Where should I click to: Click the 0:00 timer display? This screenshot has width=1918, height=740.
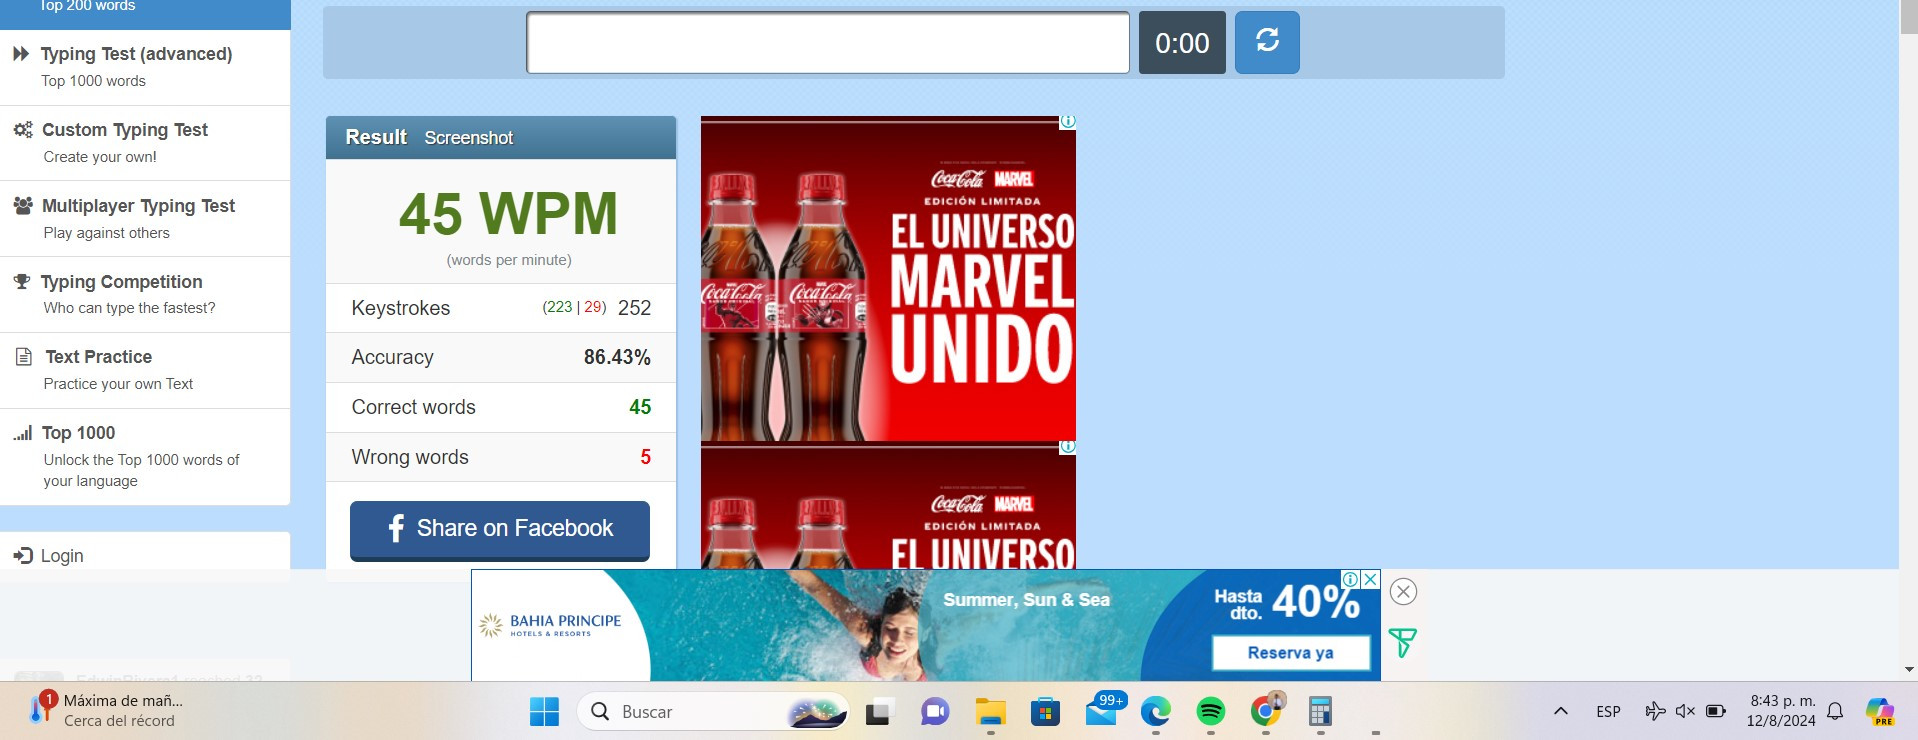(1182, 43)
